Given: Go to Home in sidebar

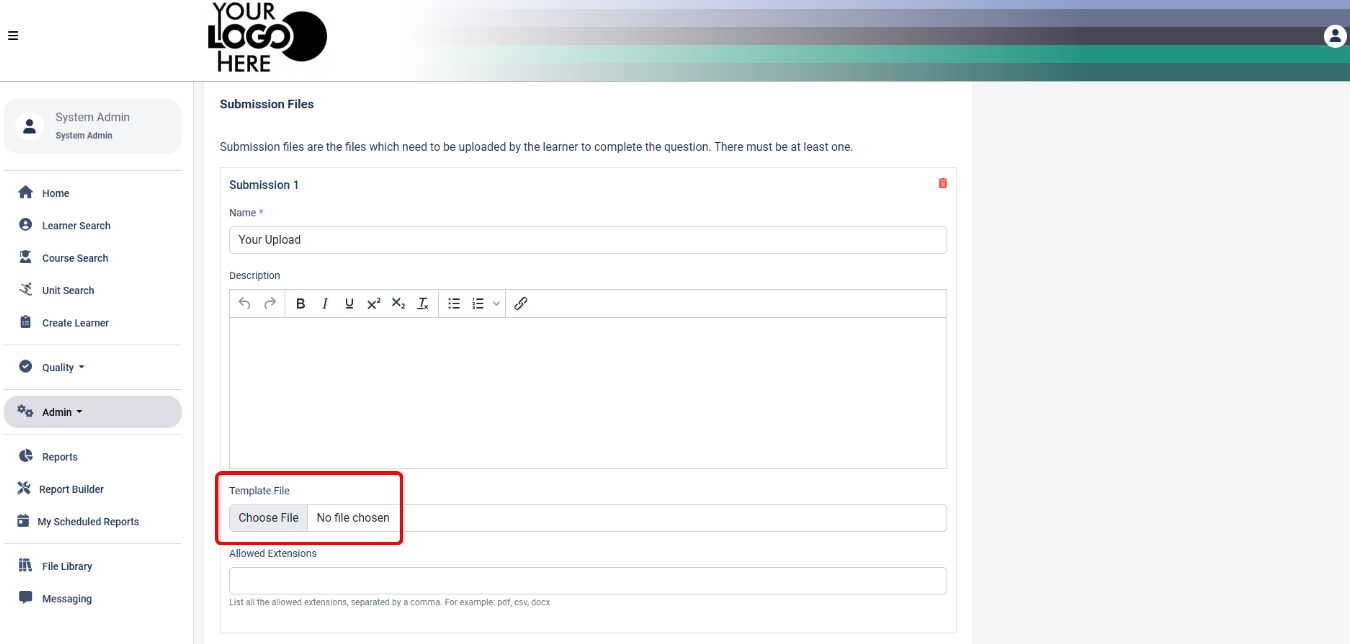Looking at the screenshot, I should pyautogui.click(x=56, y=193).
